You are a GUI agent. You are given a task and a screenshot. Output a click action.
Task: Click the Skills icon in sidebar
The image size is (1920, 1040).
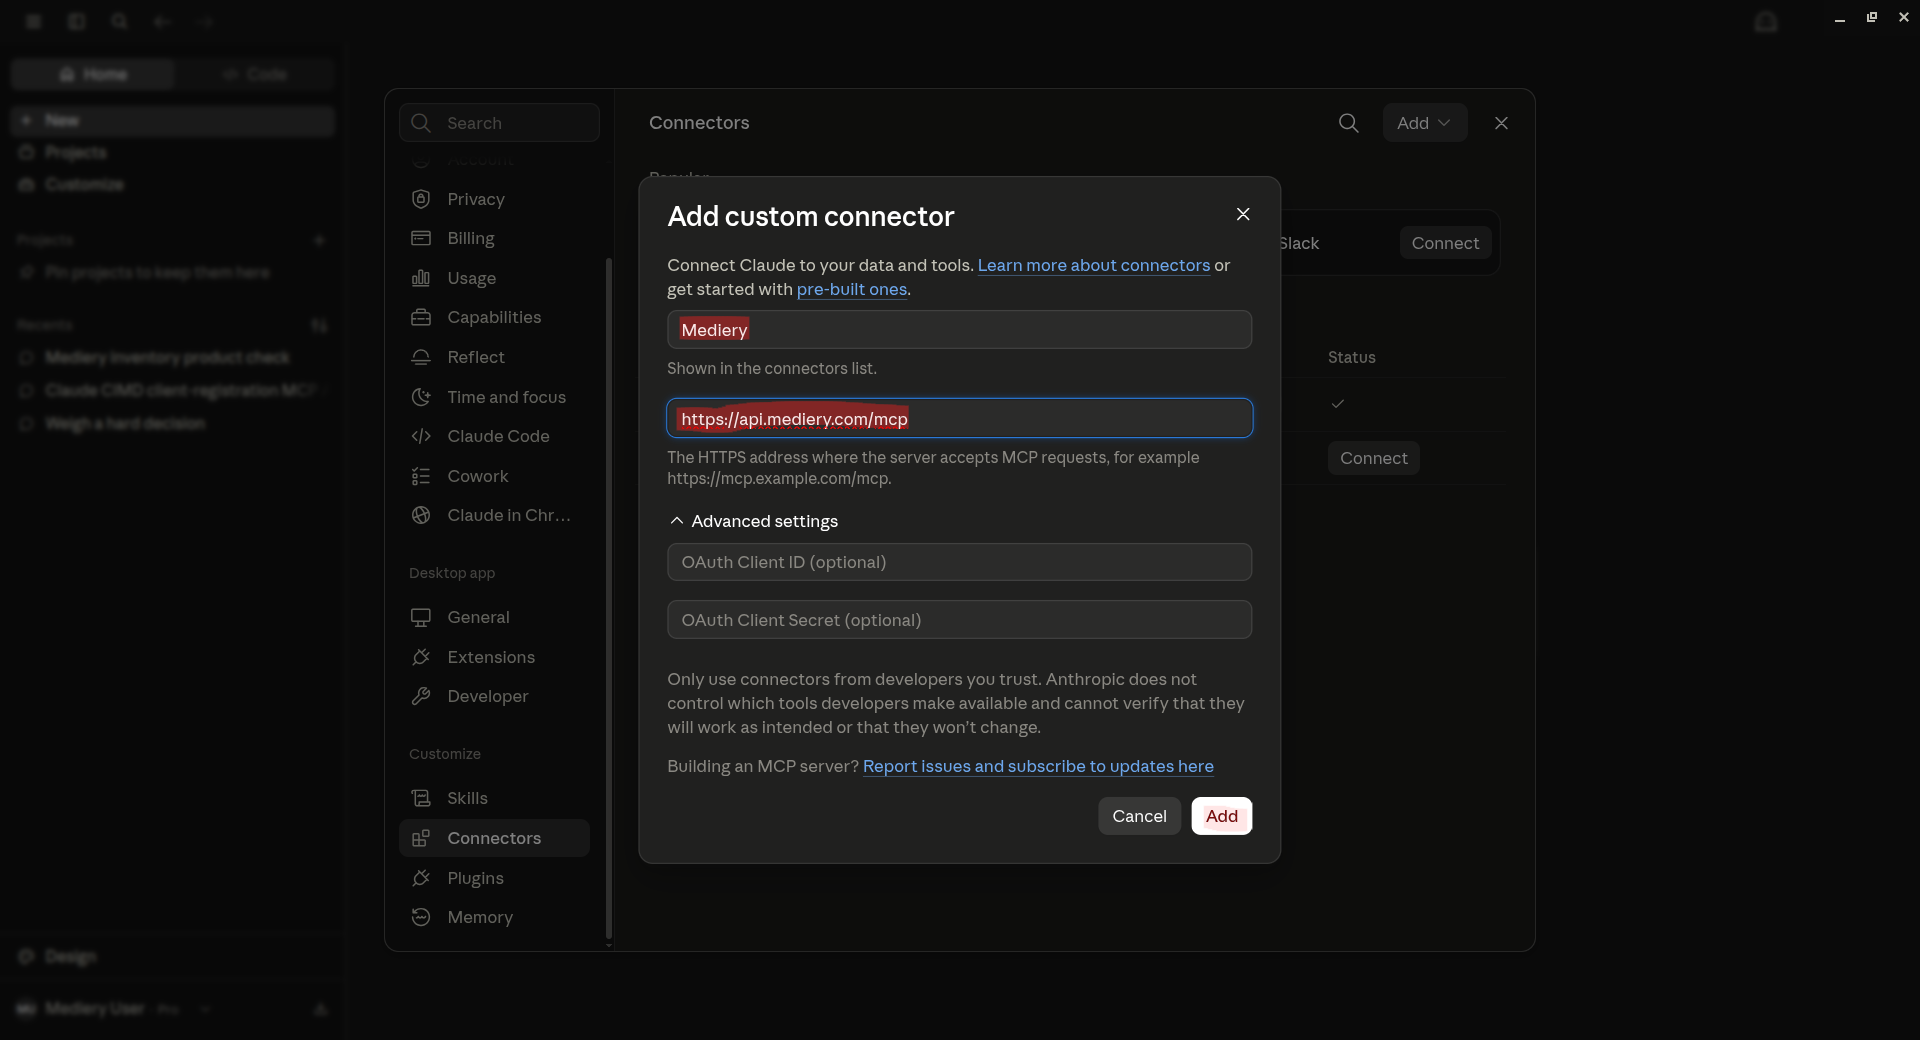[421, 798]
